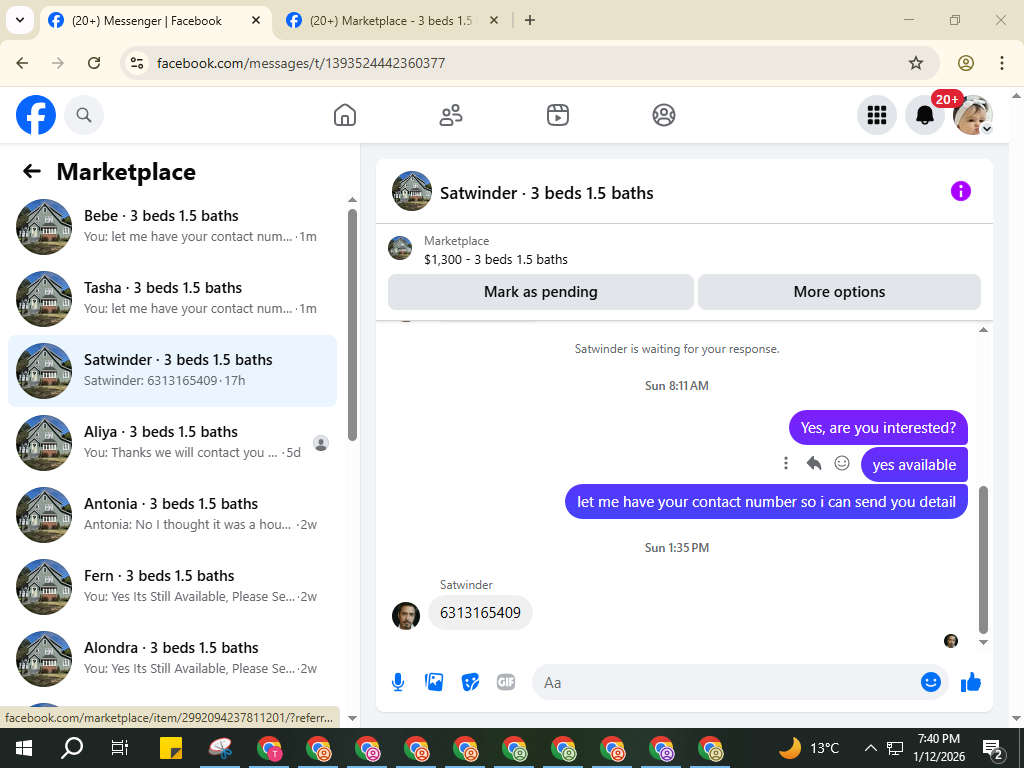Open Aliya's conversation

[172, 442]
